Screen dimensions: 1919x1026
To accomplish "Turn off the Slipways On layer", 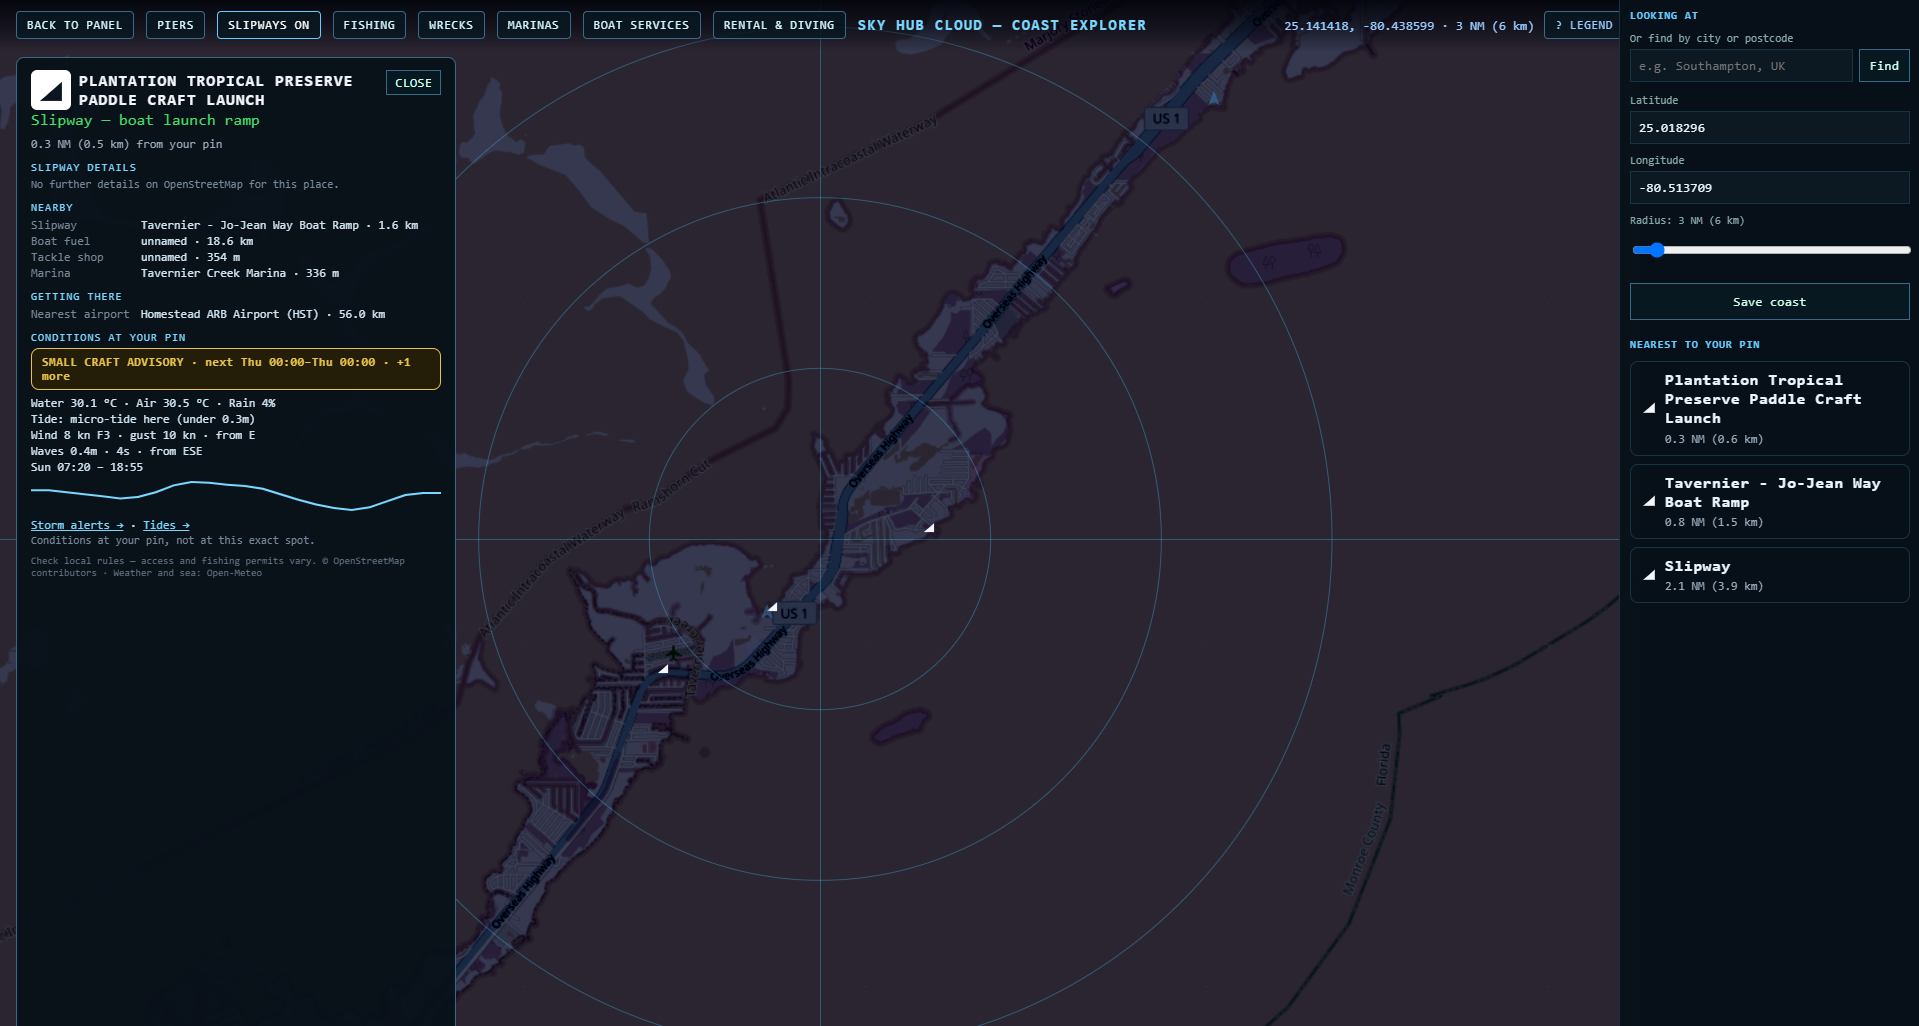I will click(x=268, y=25).
